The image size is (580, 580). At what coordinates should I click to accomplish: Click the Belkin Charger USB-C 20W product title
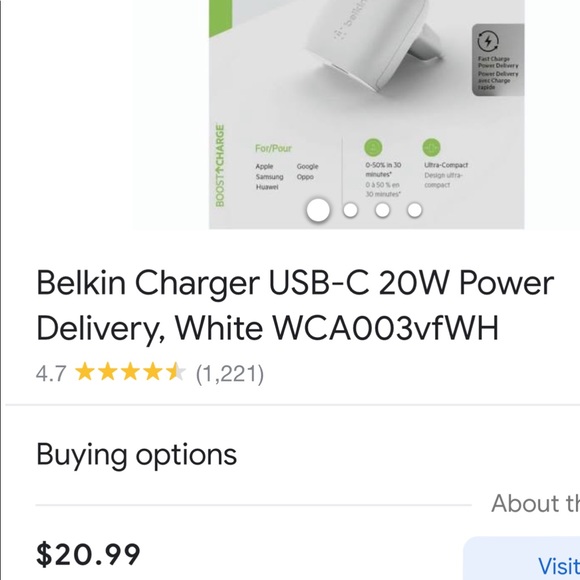pos(295,305)
